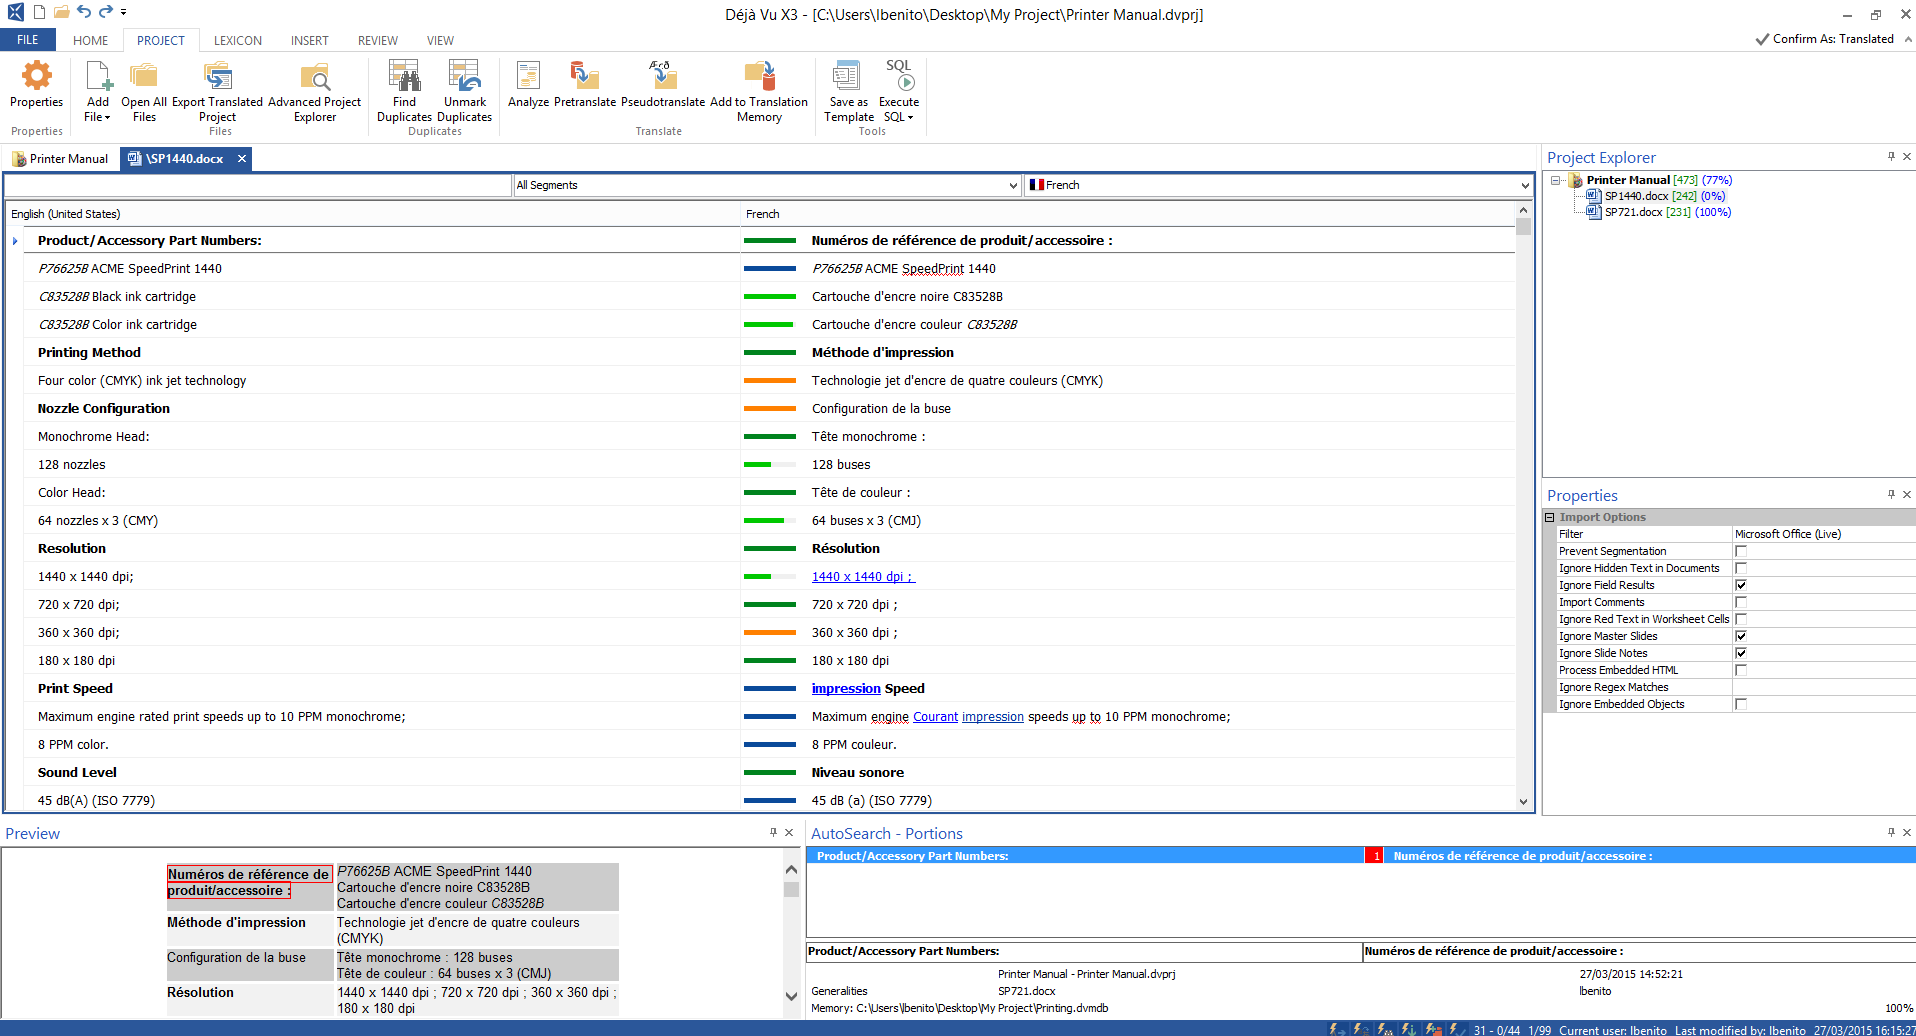Switch to the LEXICON ribbon tab
Image resolution: width=1916 pixels, height=1036 pixels.
(x=237, y=41)
